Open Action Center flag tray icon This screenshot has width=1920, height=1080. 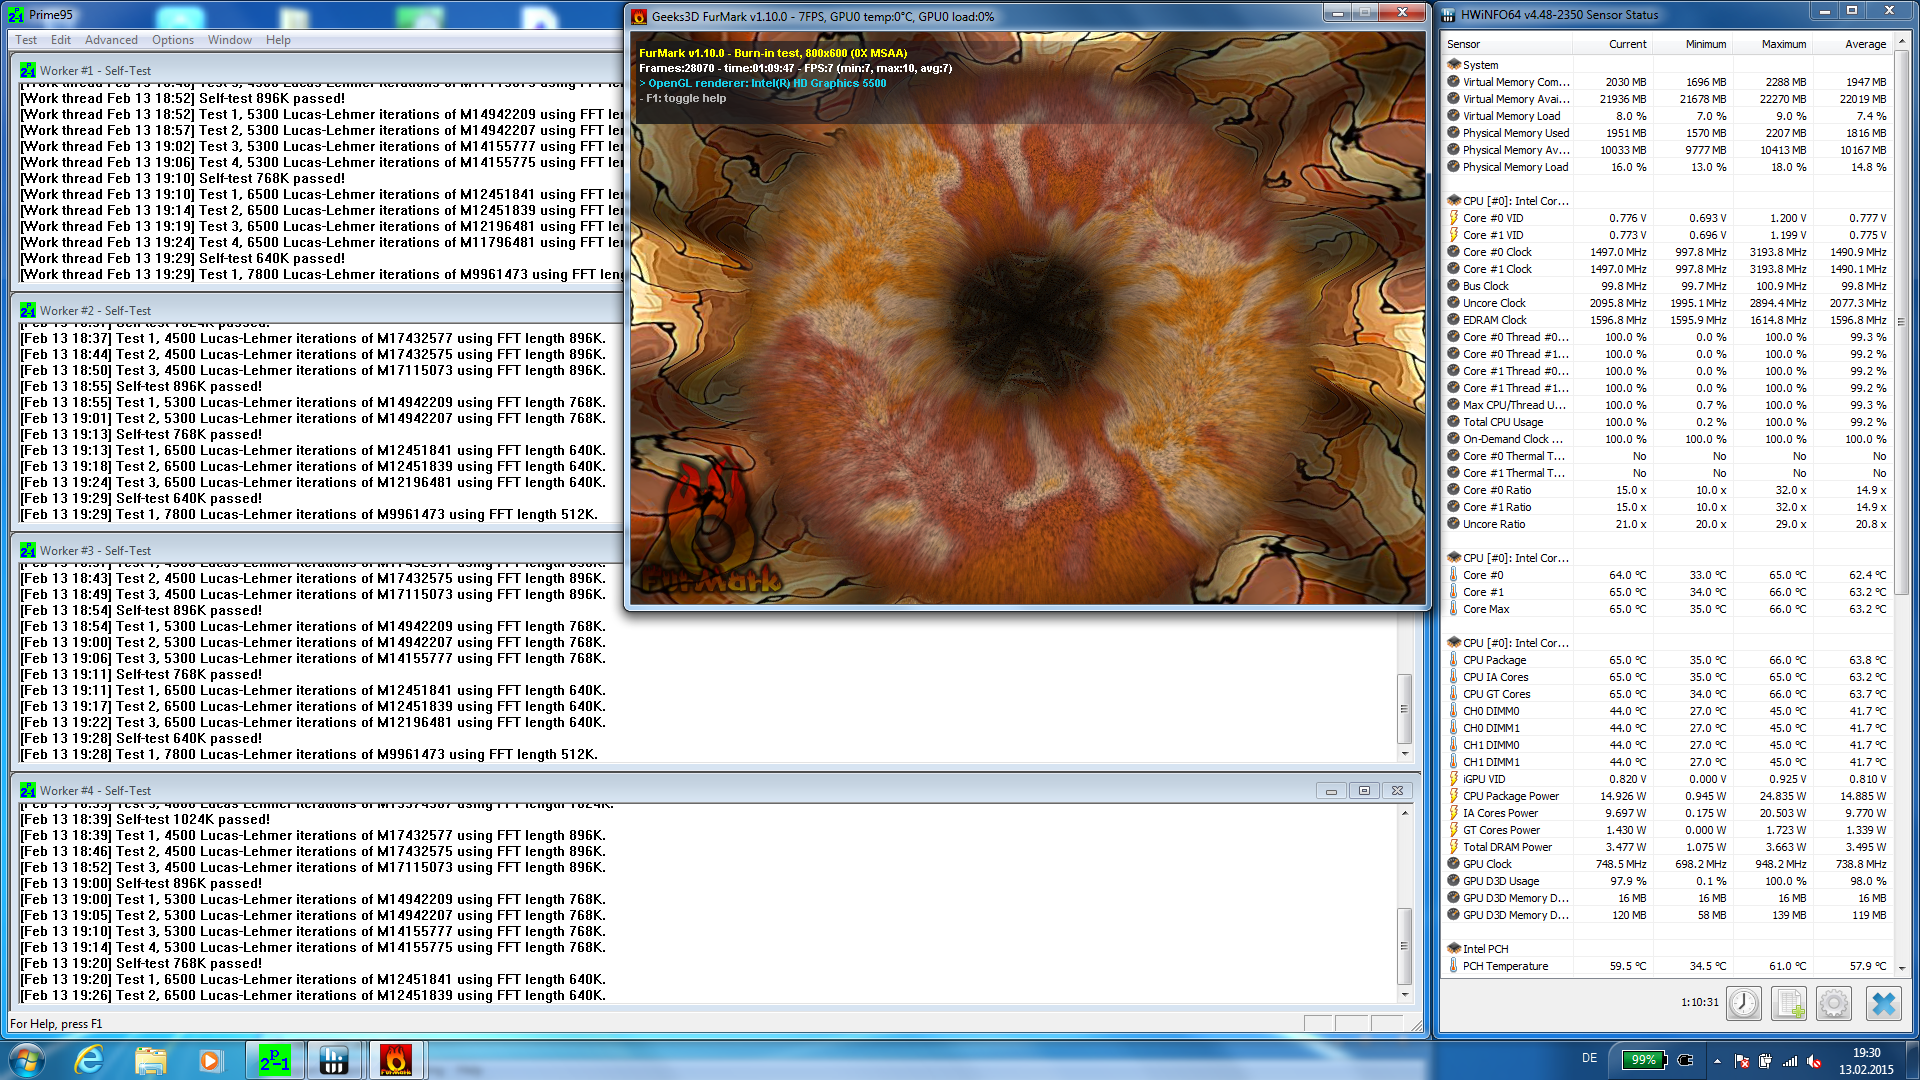(x=1741, y=1061)
